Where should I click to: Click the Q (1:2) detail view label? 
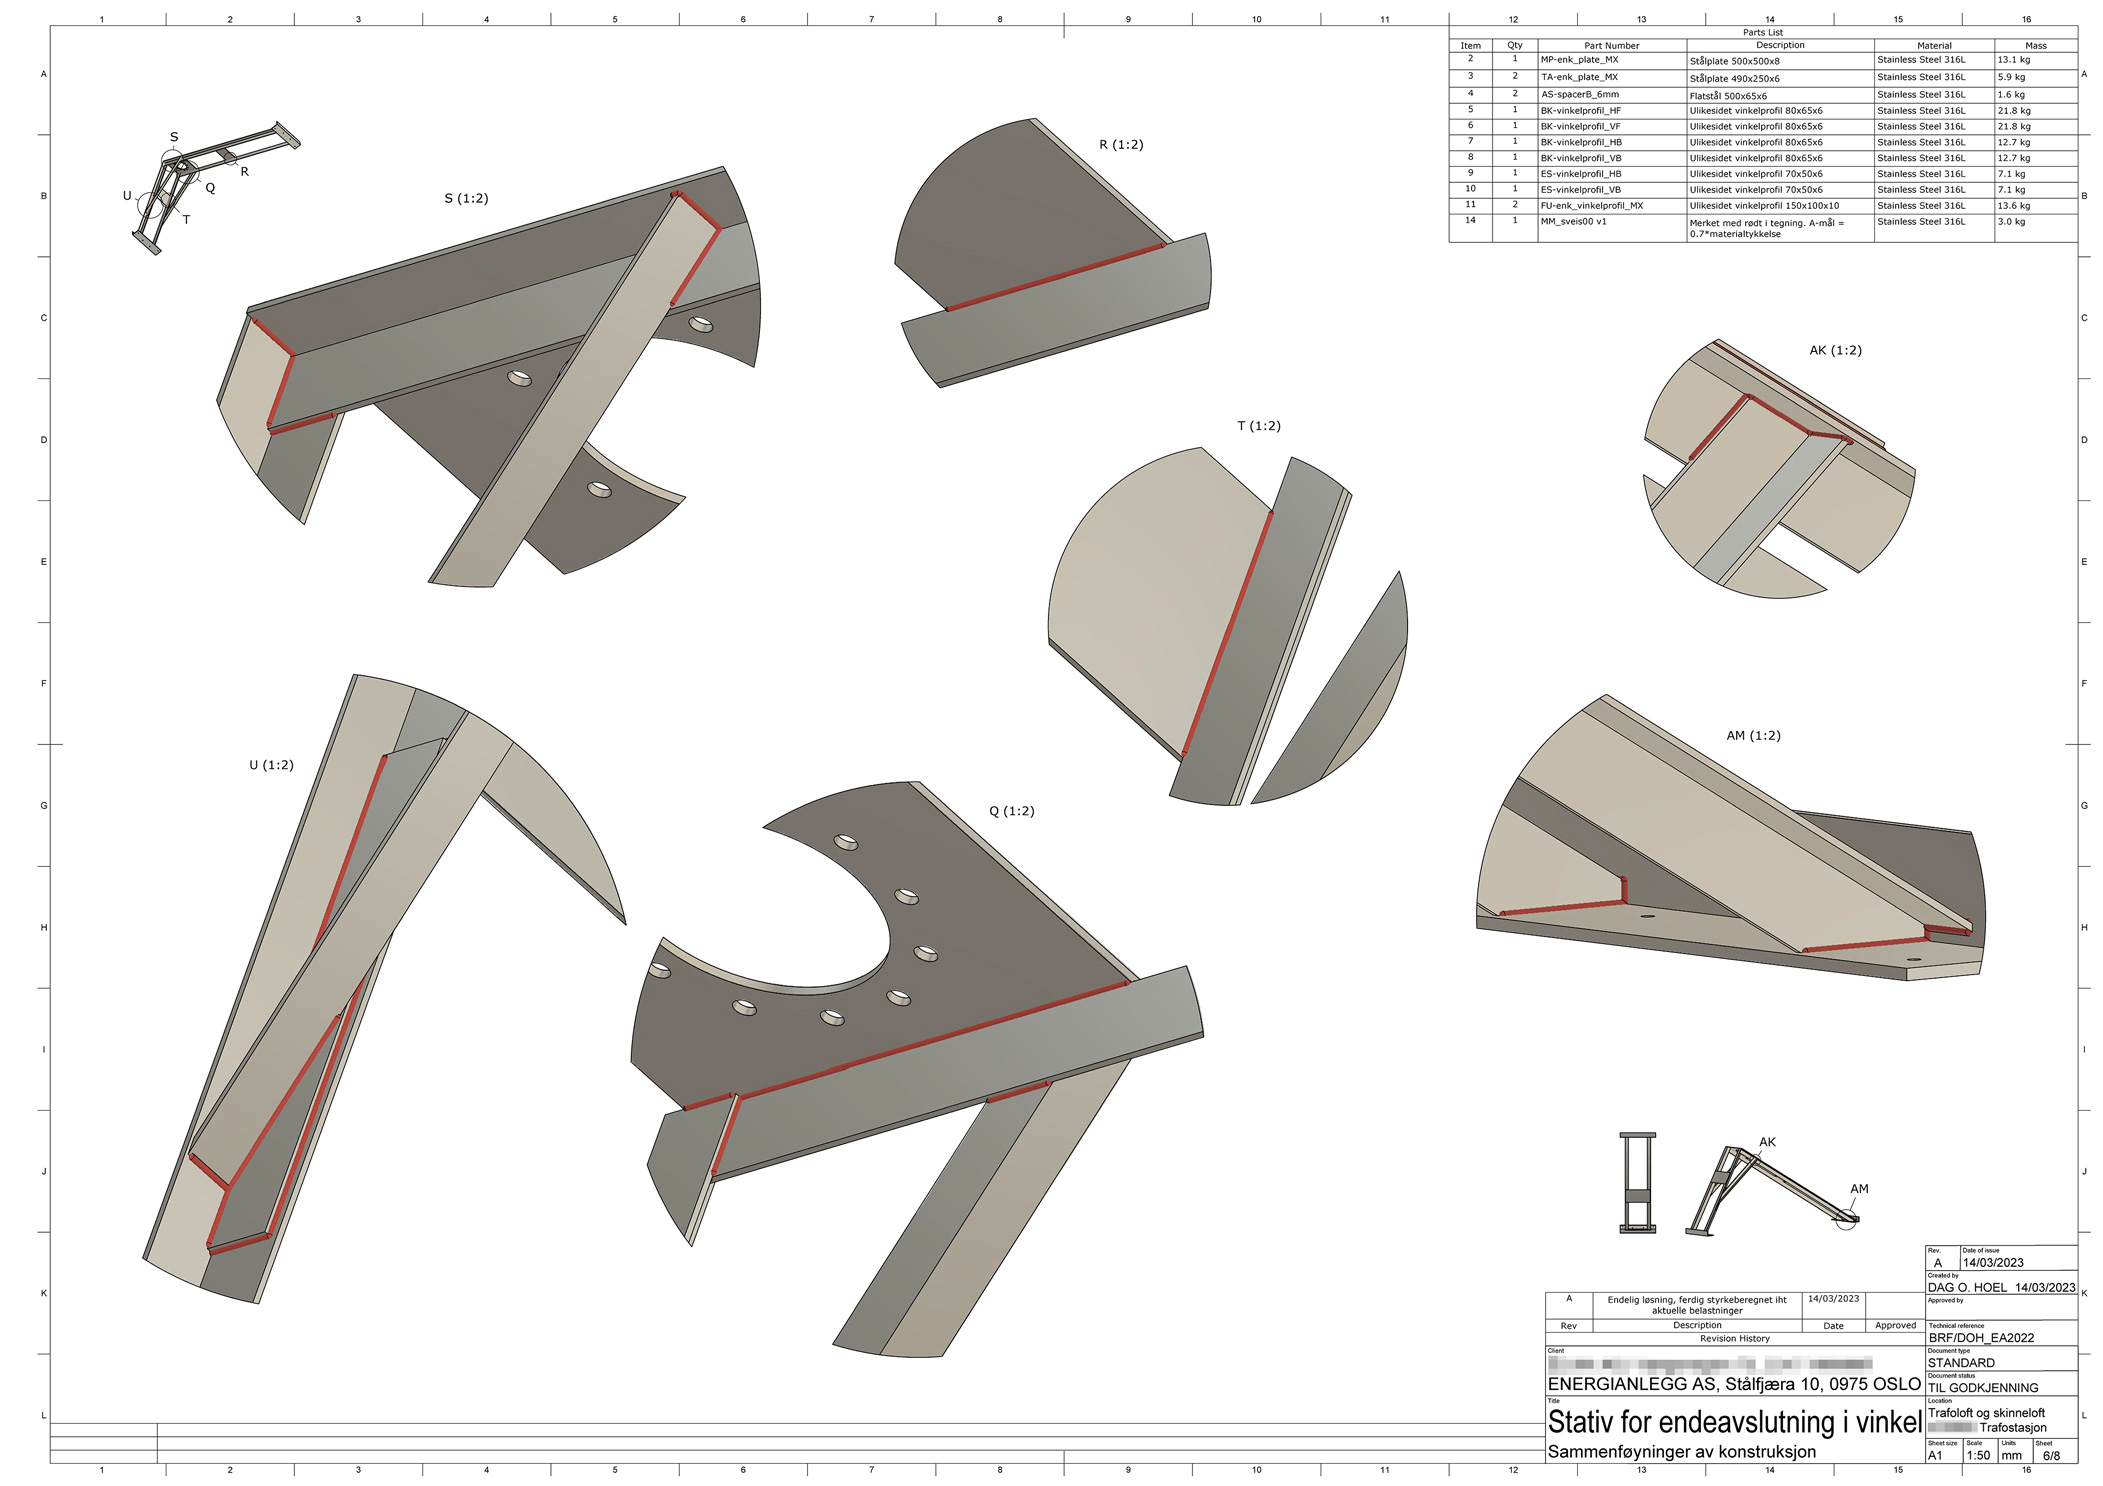pyautogui.click(x=1011, y=811)
